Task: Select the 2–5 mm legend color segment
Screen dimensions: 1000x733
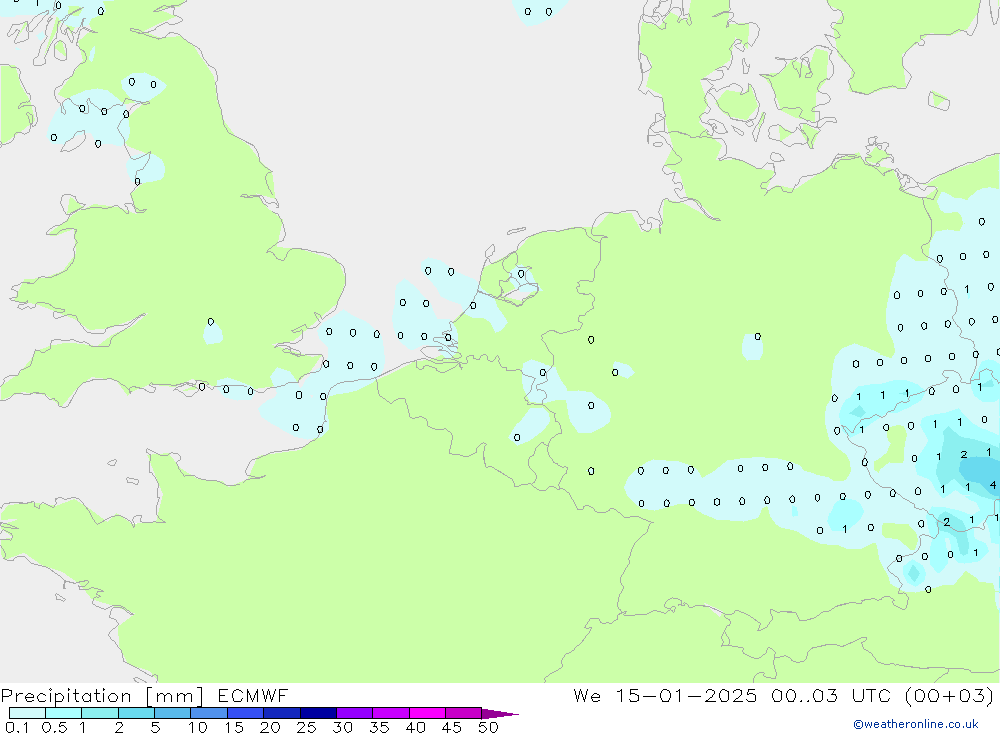Action: coord(136,713)
